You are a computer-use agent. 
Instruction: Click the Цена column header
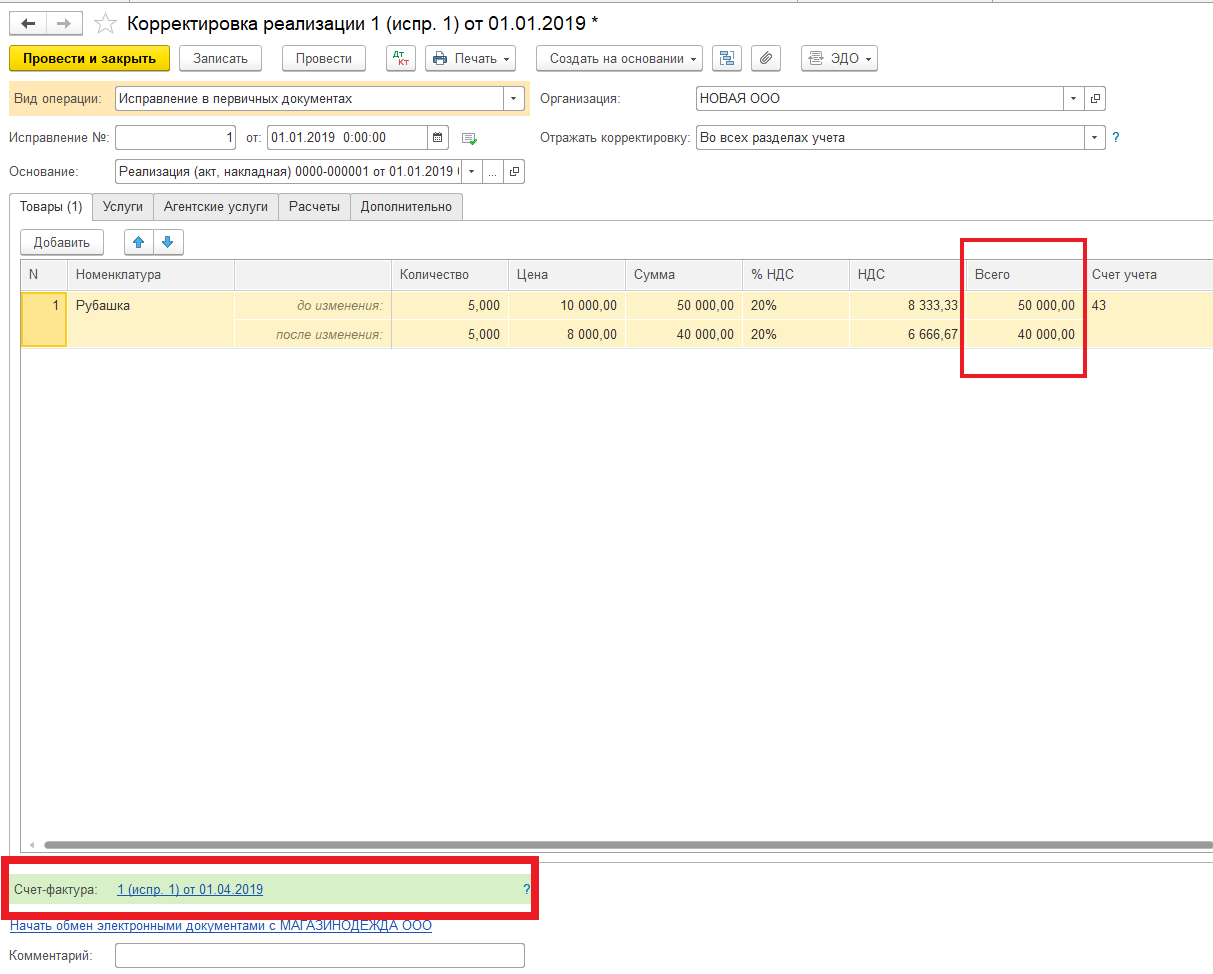pyautogui.click(x=567, y=275)
